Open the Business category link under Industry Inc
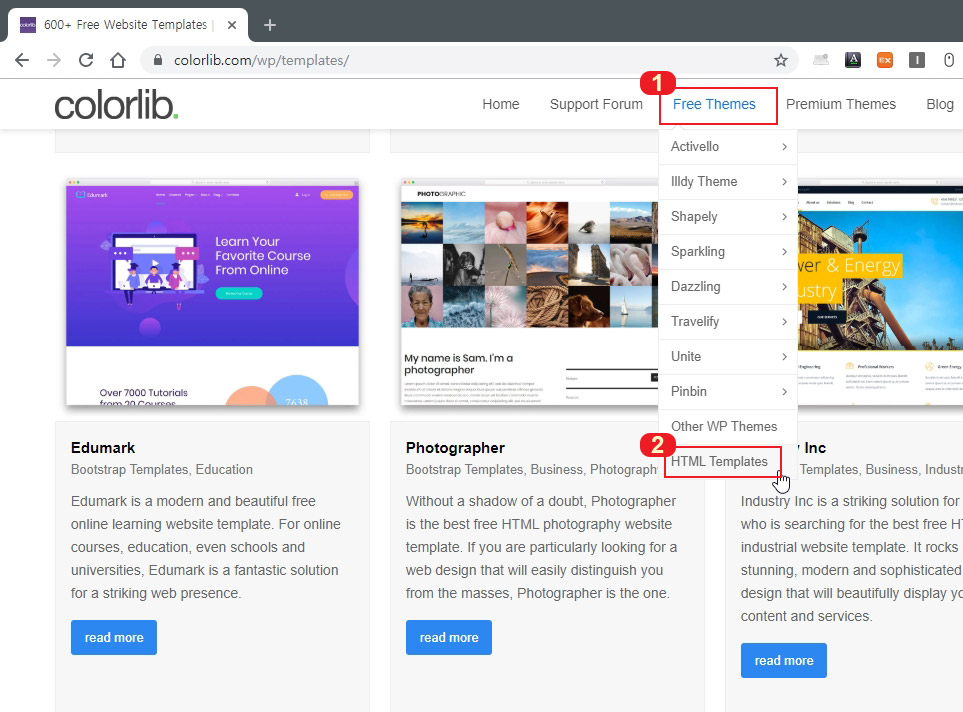The image size is (963, 712). click(892, 469)
